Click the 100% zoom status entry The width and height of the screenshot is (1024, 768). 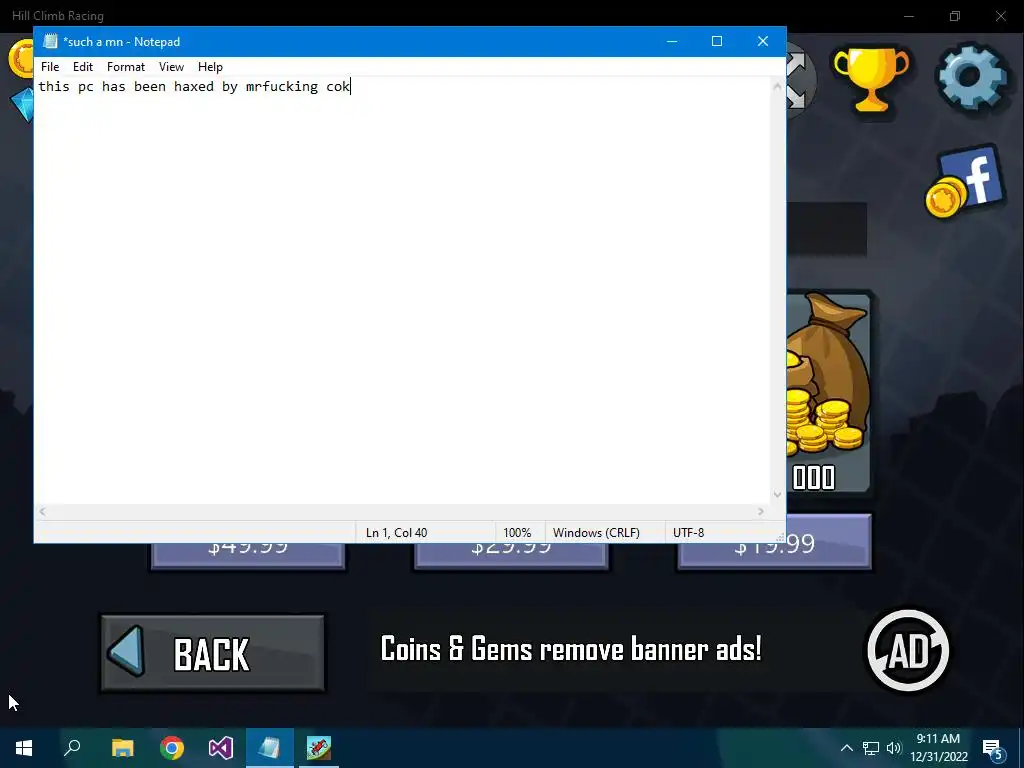click(x=517, y=533)
